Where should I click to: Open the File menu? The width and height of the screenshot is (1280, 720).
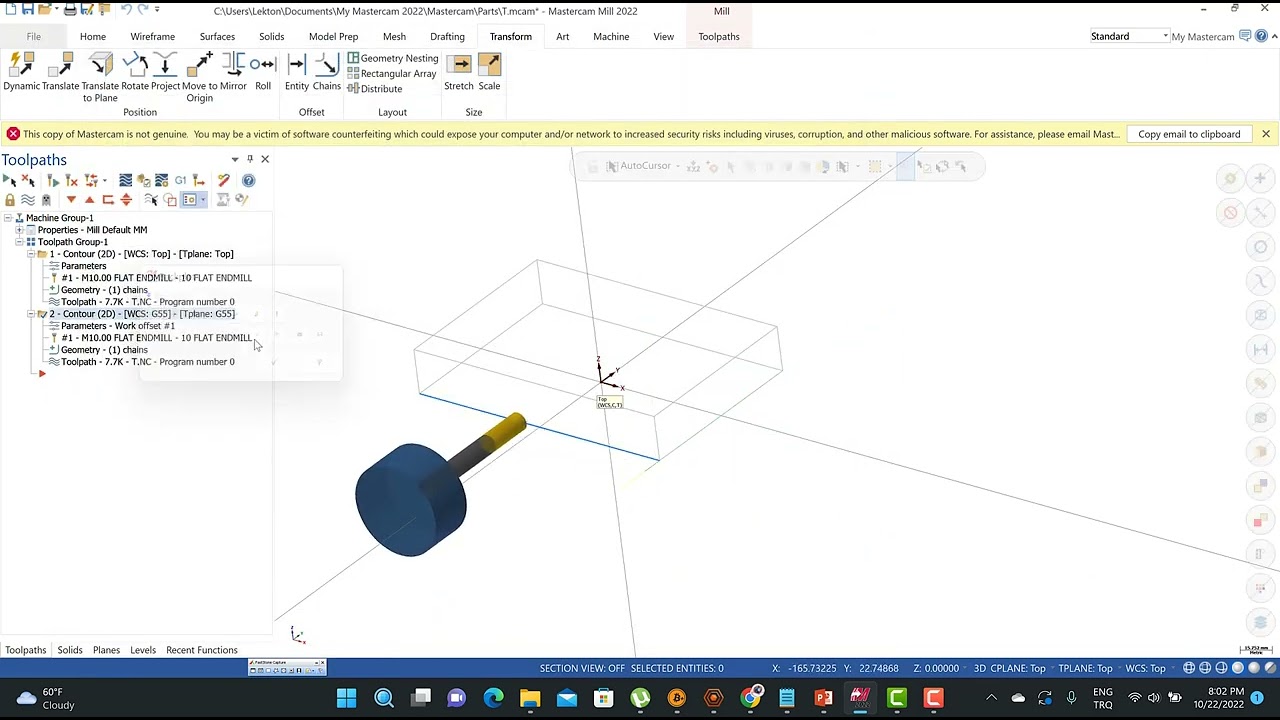click(x=33, y=37)
